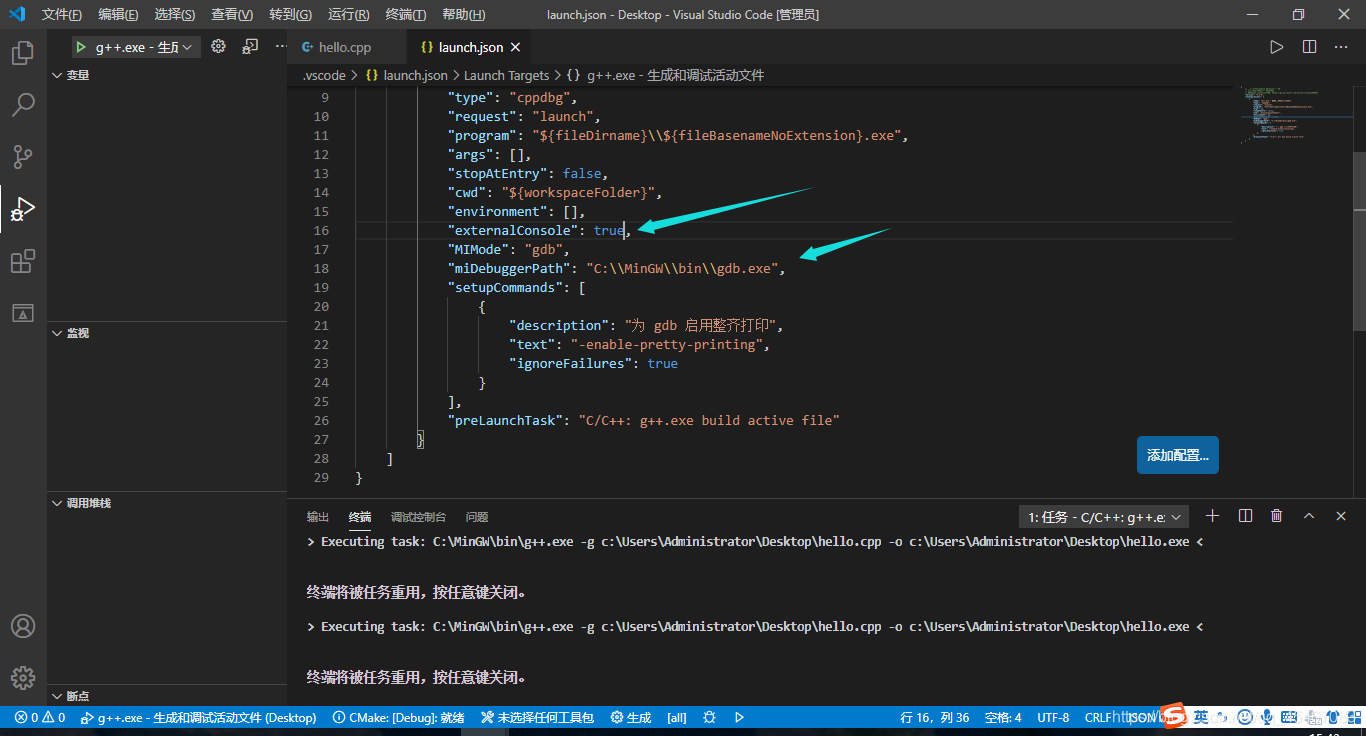Open the Search view in activity bar
Screen dimensions: 1366x736
tap(23, 104)
